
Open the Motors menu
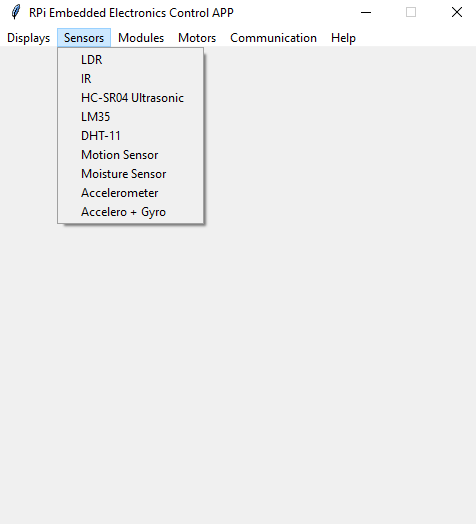click(197, 38)
